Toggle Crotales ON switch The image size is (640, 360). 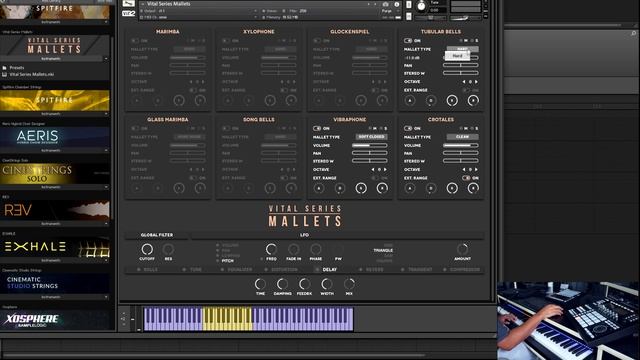[408, 129]
